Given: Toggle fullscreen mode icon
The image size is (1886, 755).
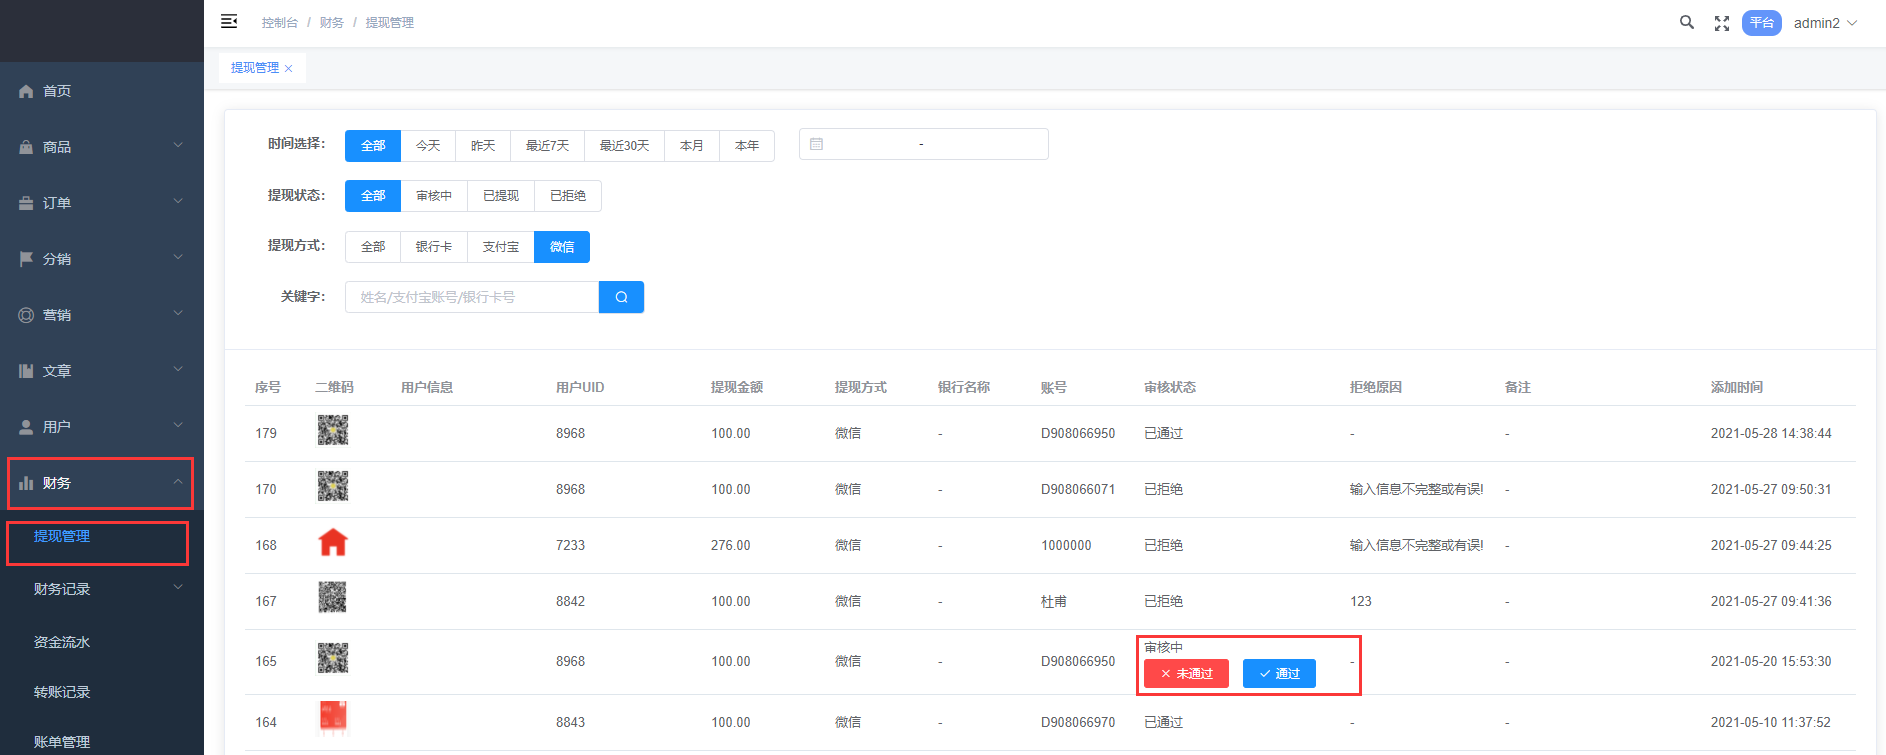Looking at the screenshot, I should pos(1722,23).
